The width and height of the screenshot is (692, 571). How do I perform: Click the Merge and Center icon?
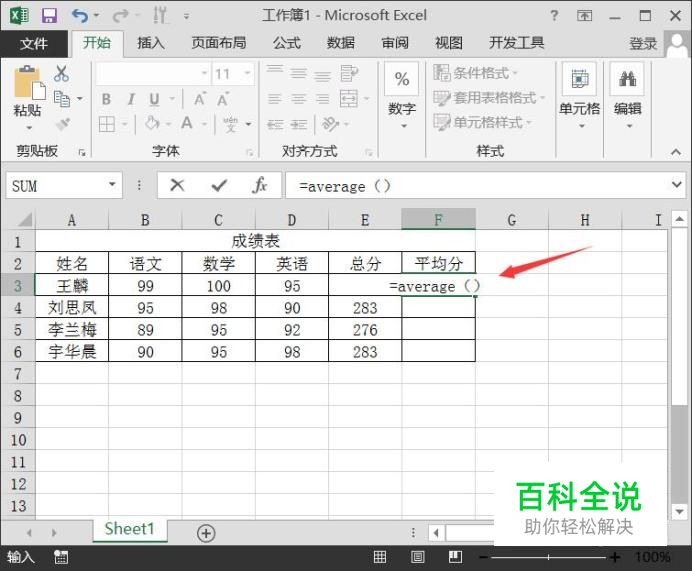[x=349, y=99]
